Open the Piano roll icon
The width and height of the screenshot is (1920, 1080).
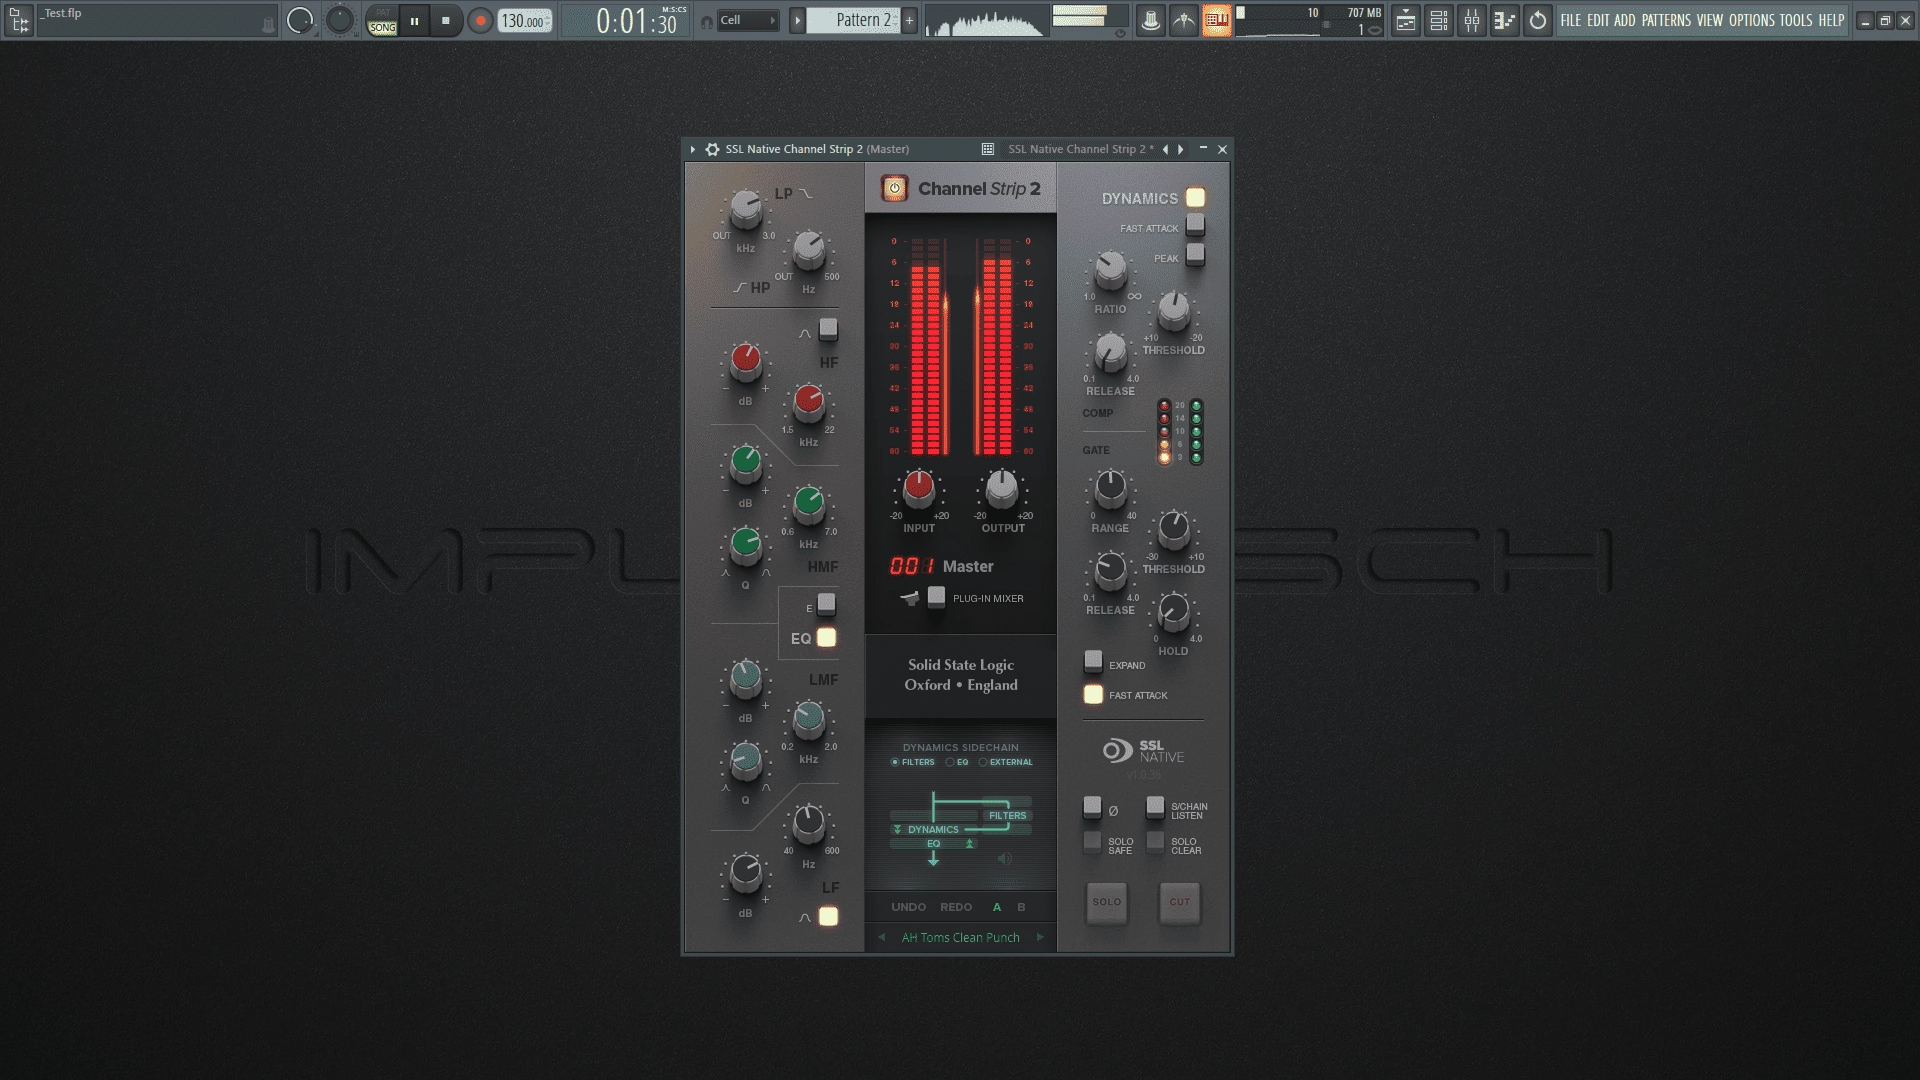pos(1505,20)
